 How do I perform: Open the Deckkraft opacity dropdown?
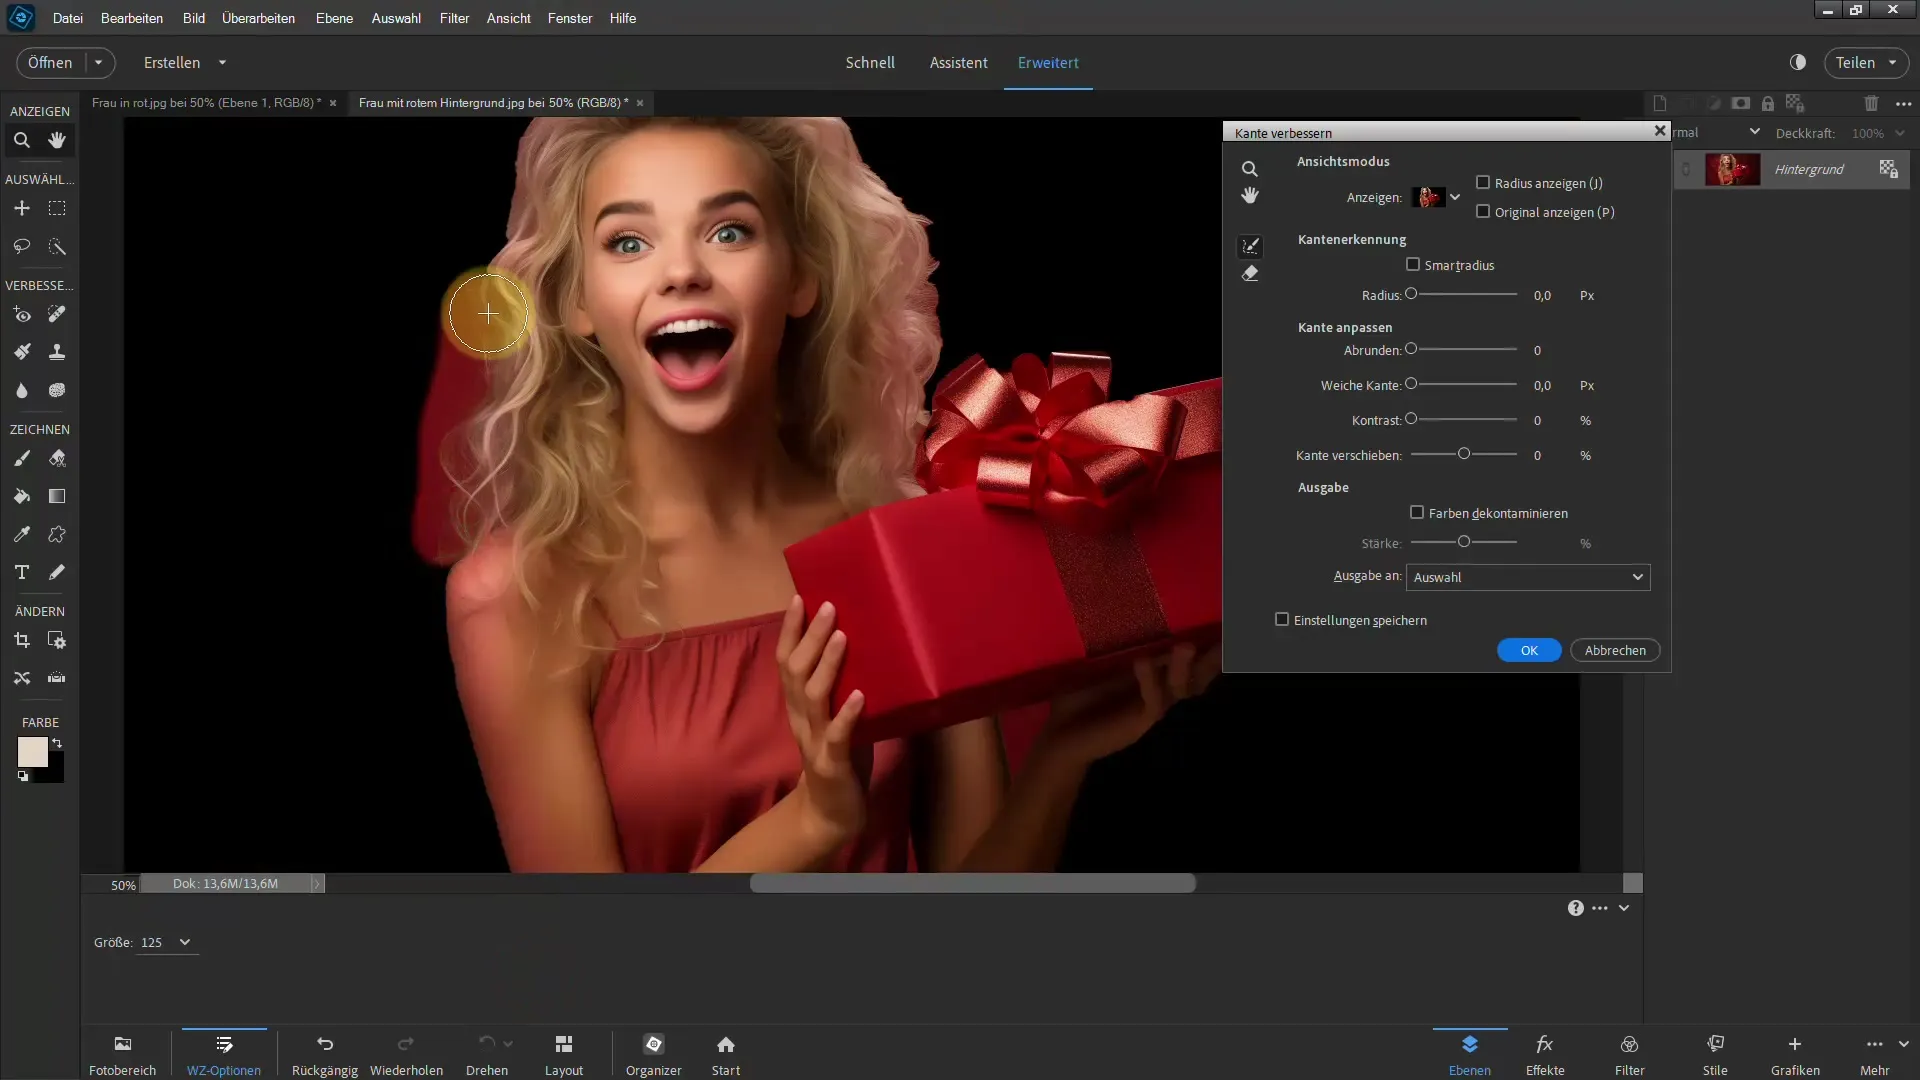pos(1900,133)
